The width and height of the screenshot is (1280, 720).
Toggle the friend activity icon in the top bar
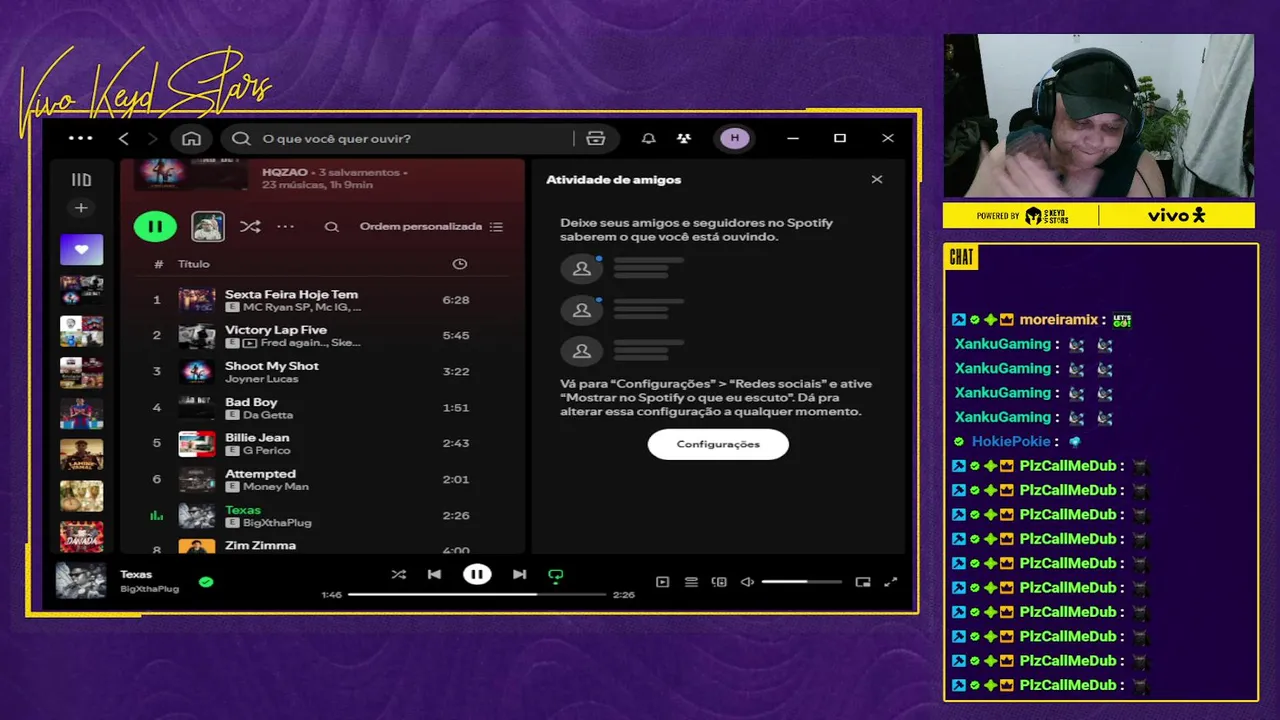point(684,138)
